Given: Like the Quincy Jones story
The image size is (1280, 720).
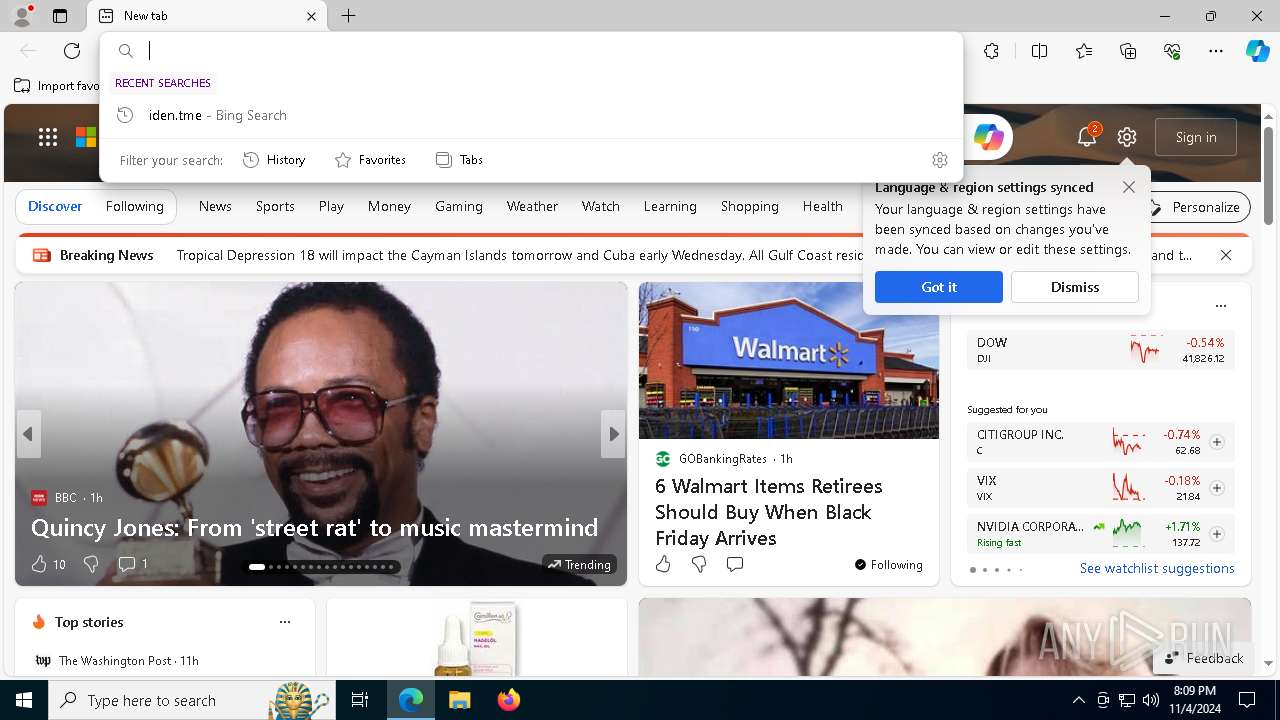Looking at the screenshot, I should pyautogui.click(x=39, y=564).
